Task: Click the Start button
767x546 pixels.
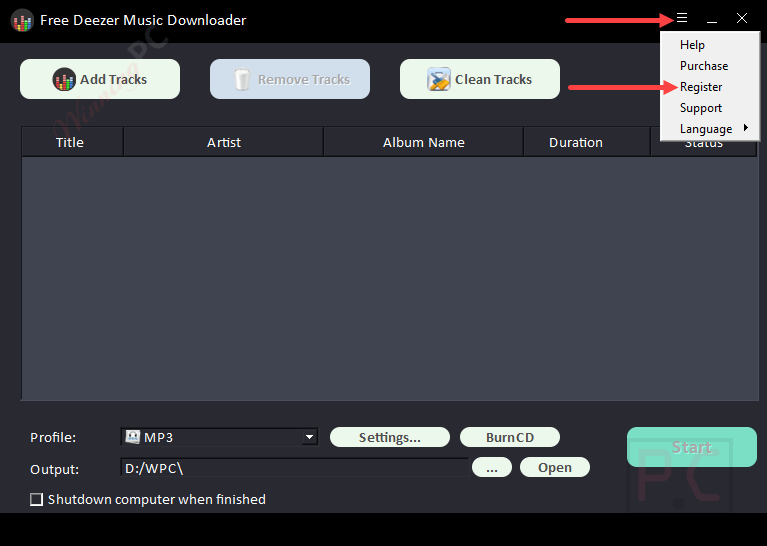Action: (x=692, y=447)
